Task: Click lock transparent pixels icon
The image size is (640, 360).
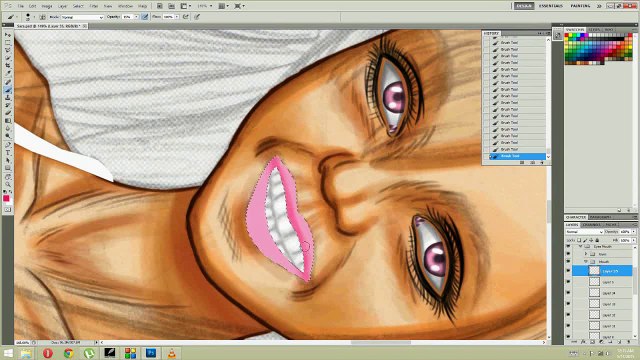Action: pyautogui.click(x=579, y=240)
